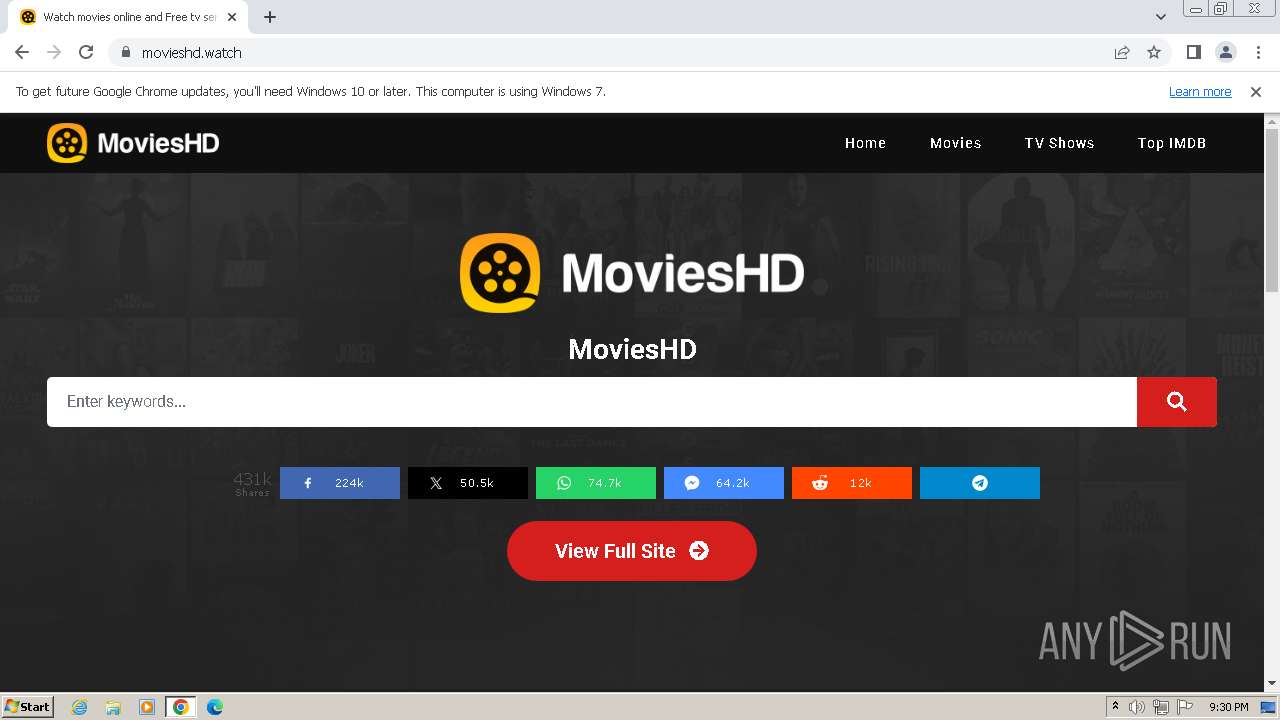
Task: Click the MoviesHD header logo
Action: (x=133, y=143)
